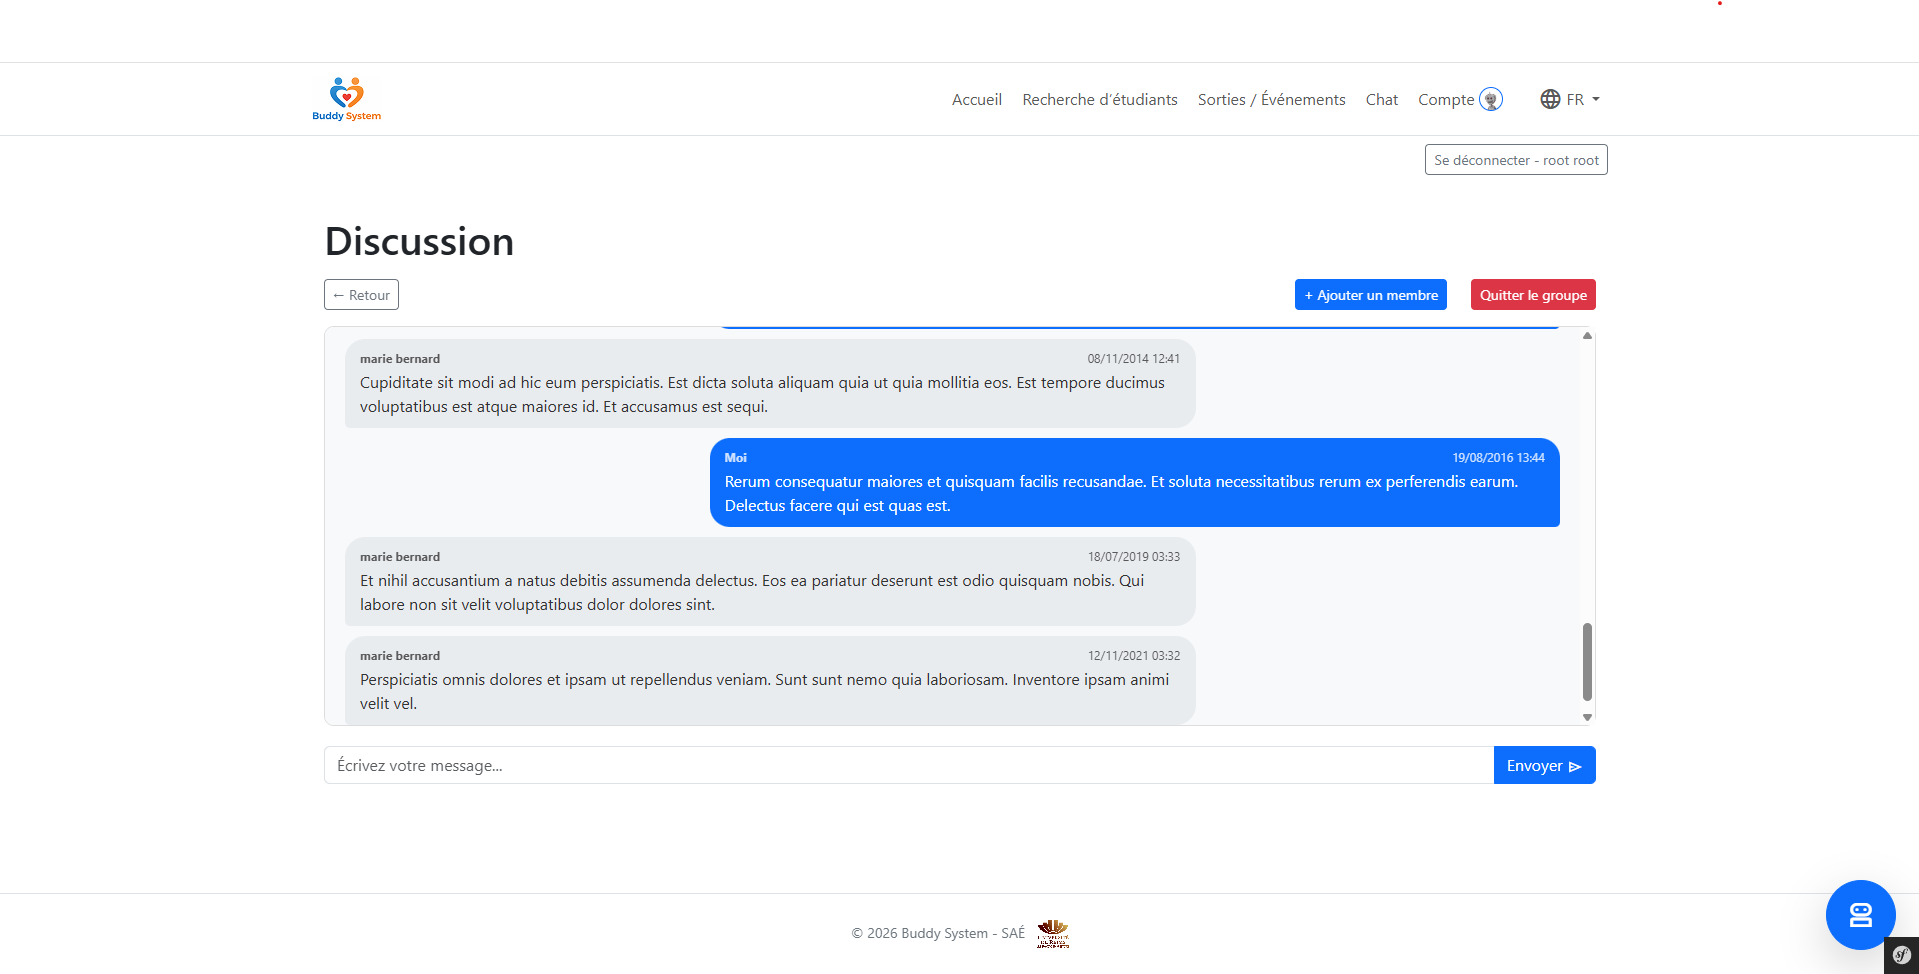Image resolution: width=1919 pixels, height=974 pixels.
Task: Focus the Écrivez votre message field
Action: [908, 766]
